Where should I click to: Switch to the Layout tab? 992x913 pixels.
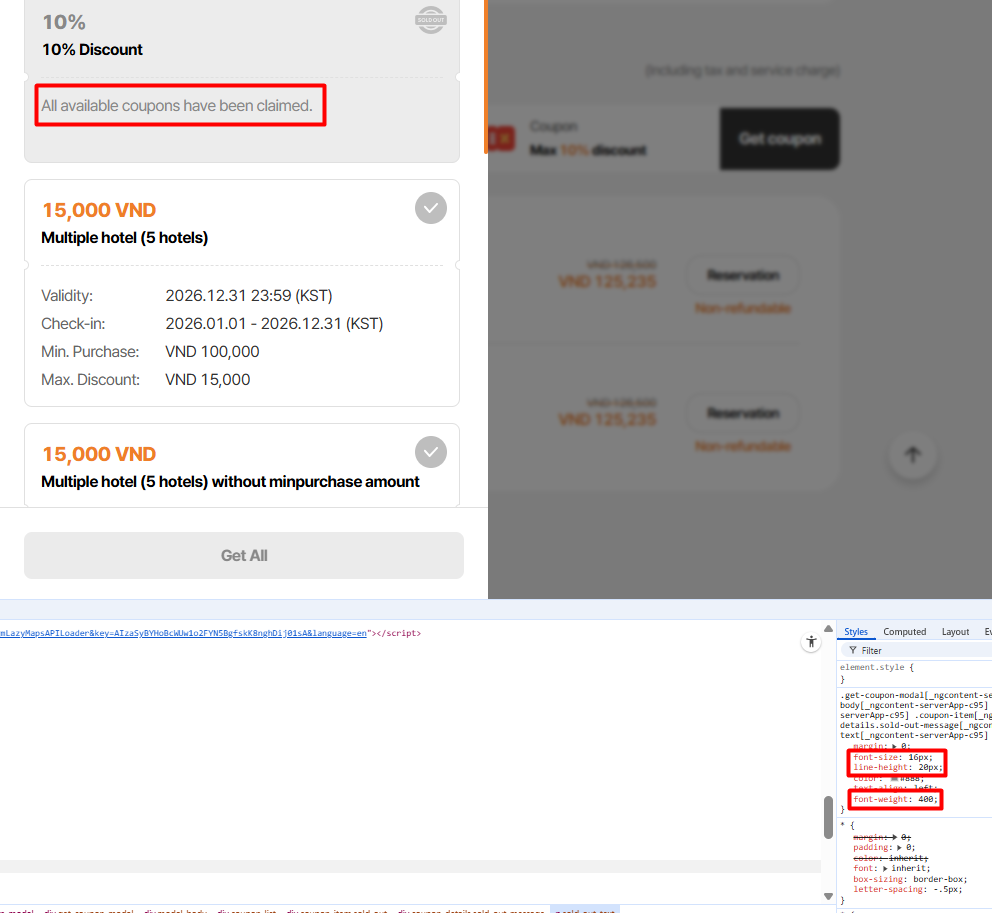[955, 631]
